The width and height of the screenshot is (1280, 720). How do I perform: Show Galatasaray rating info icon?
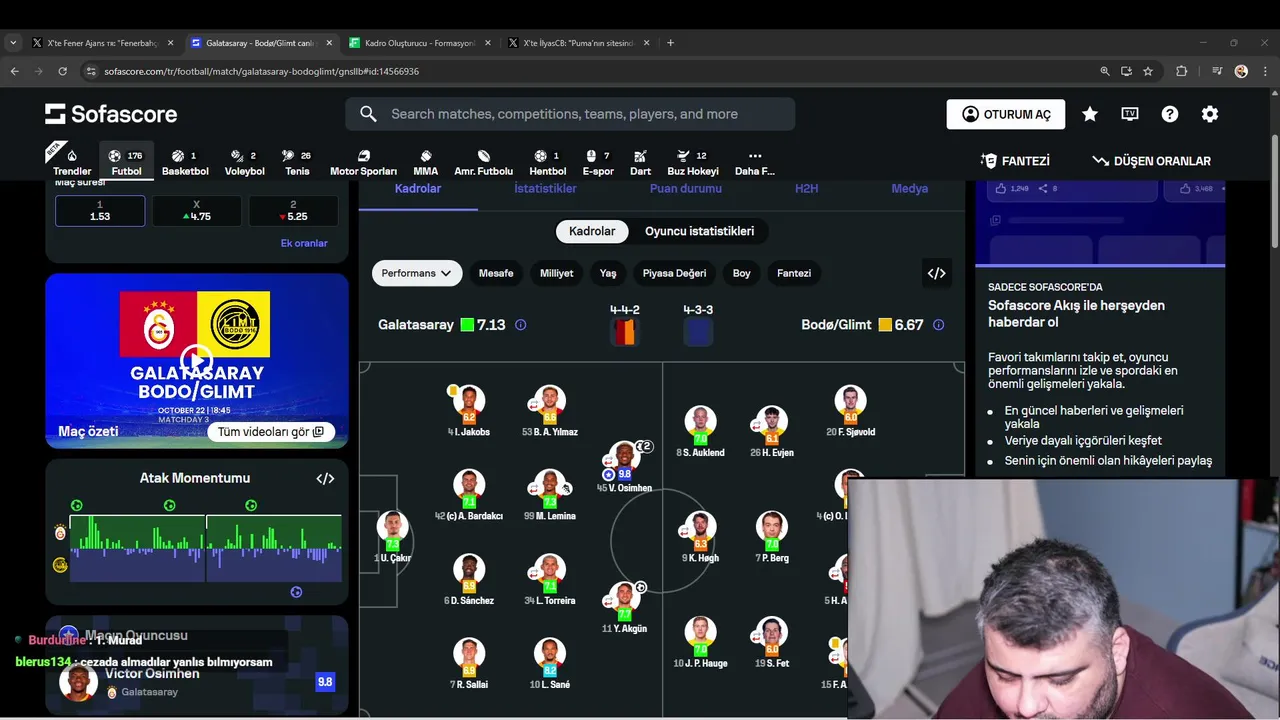pyautogui.click(x=520, y=325)
